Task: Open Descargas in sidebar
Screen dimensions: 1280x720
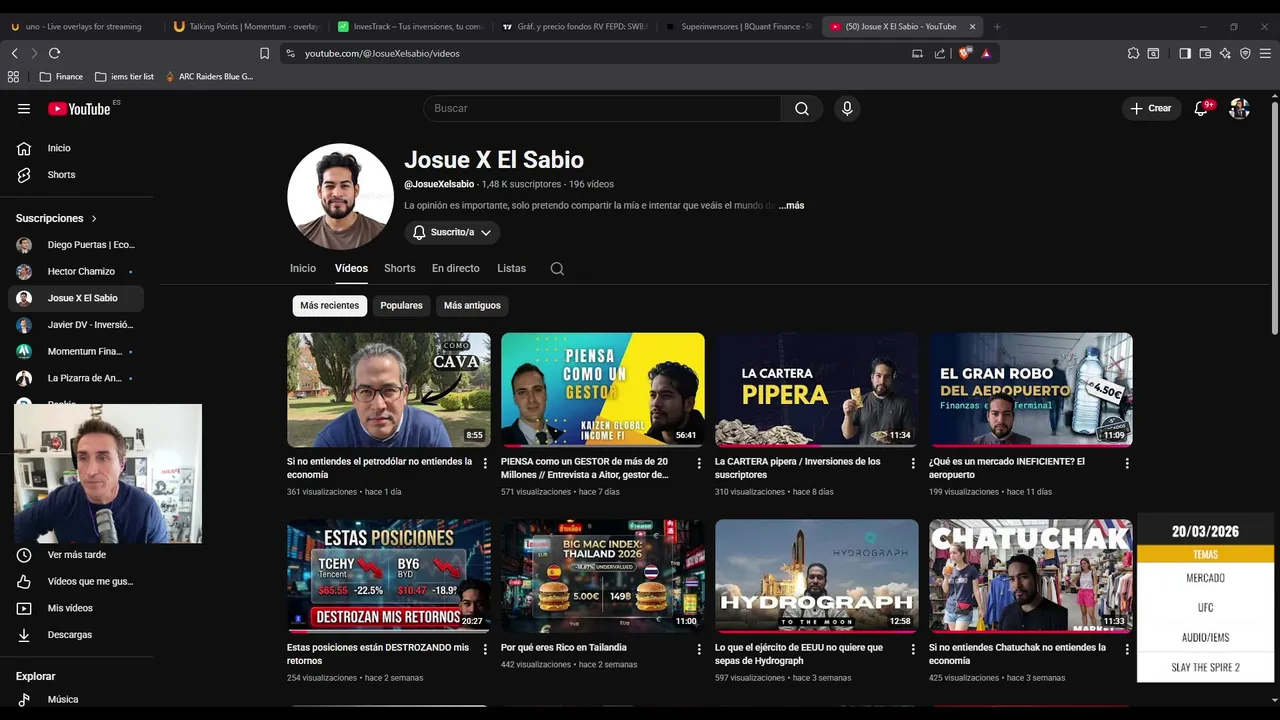Action: pos(76,635)
